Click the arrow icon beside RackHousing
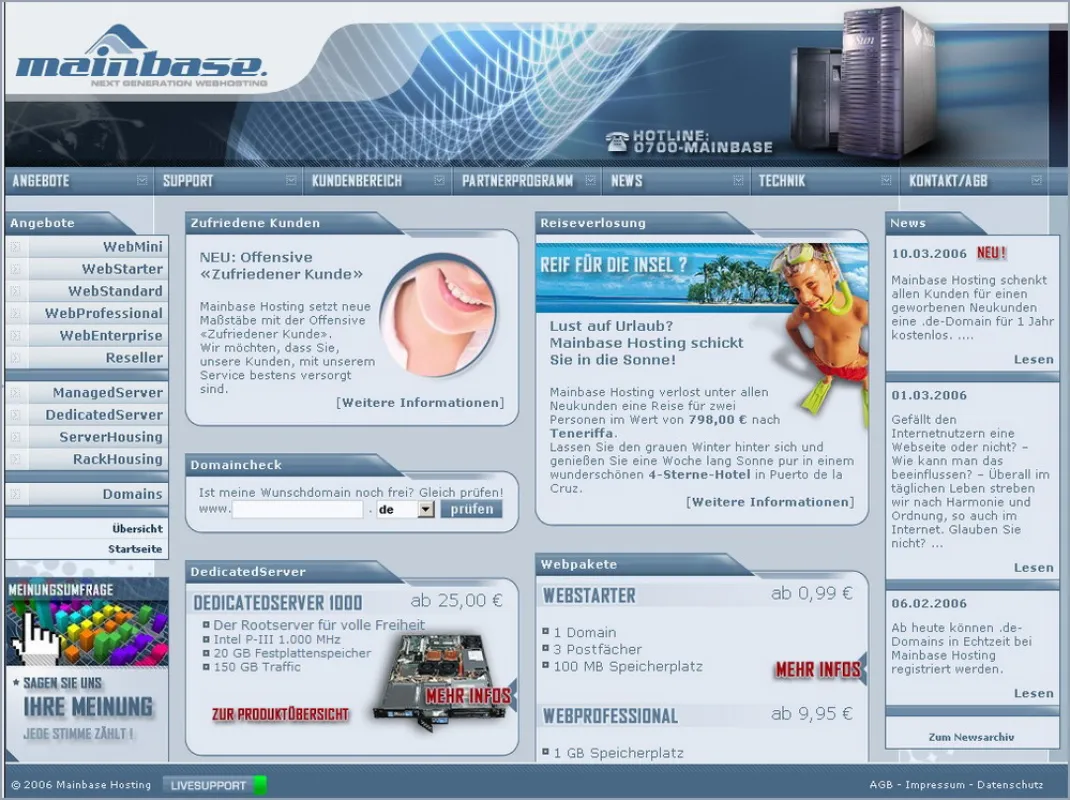The image size is (1070, 800). tap(15, 459)
